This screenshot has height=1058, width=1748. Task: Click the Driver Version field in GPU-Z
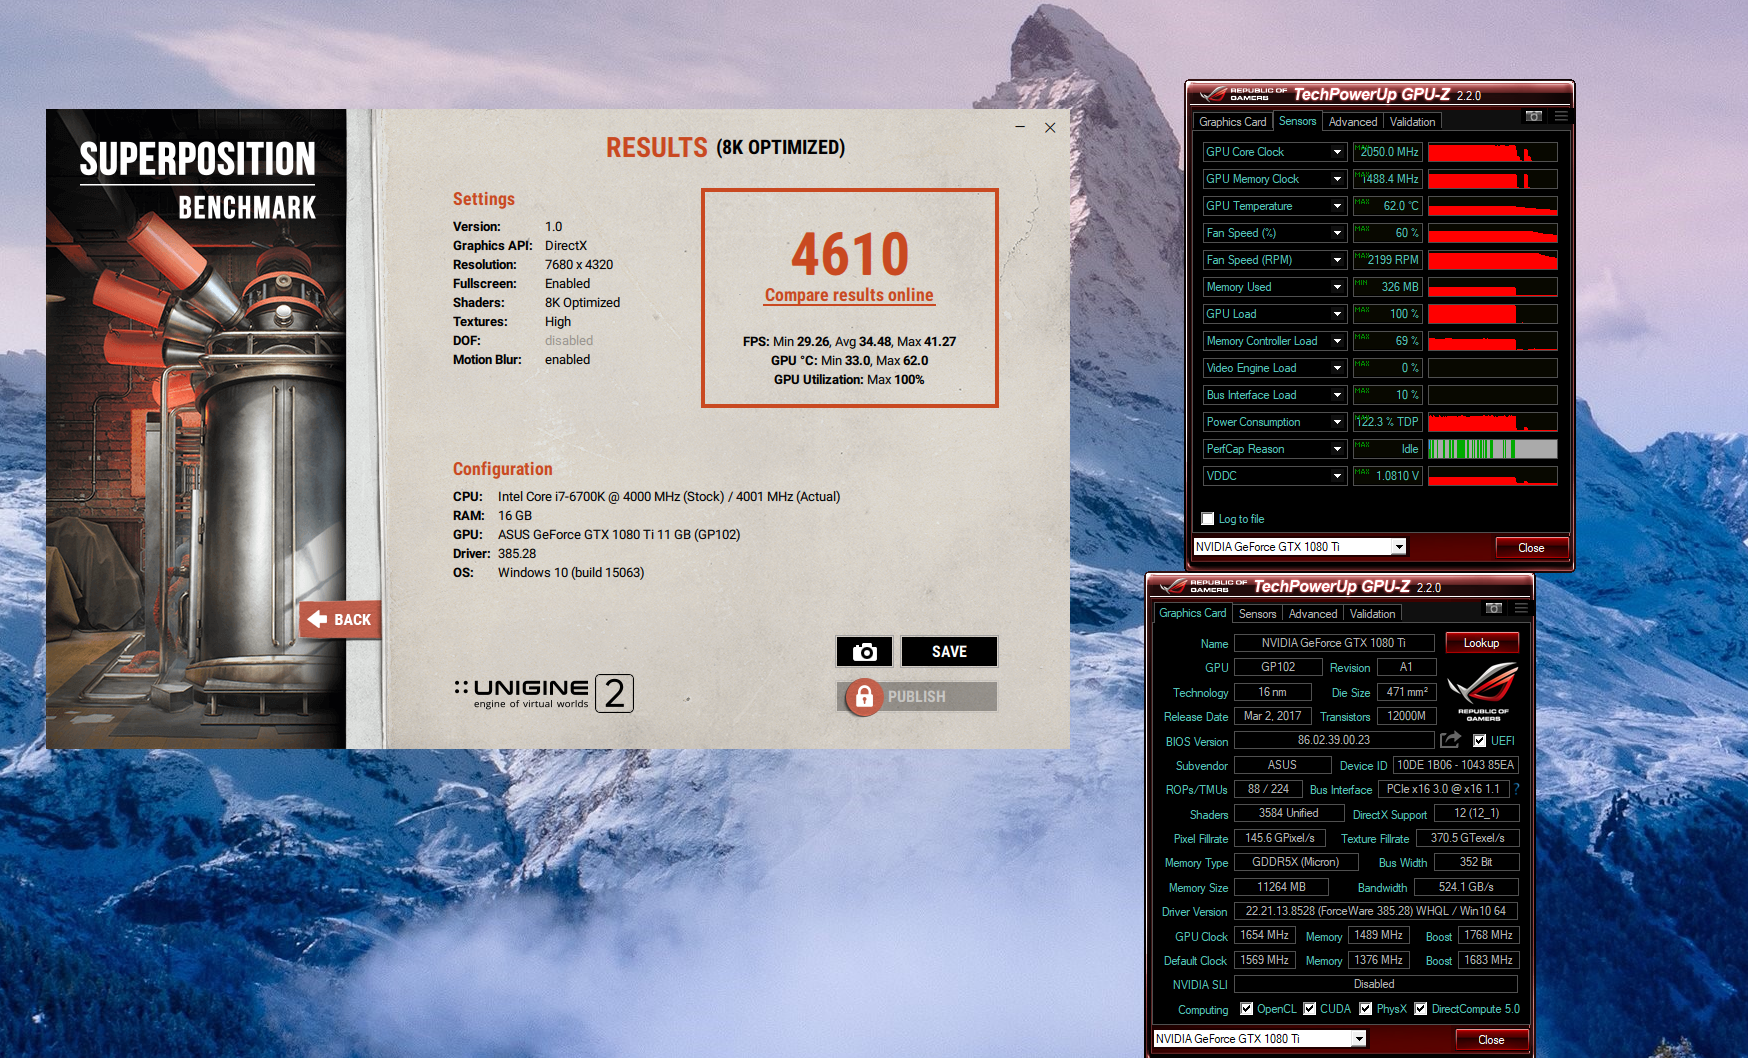(1376, 911)
